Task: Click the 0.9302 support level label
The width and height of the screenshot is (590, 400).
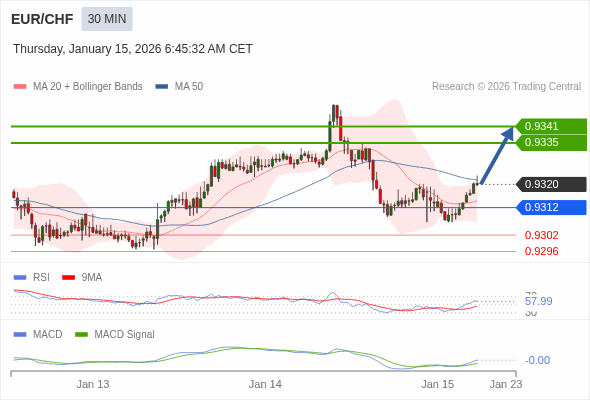Action: 541,235
